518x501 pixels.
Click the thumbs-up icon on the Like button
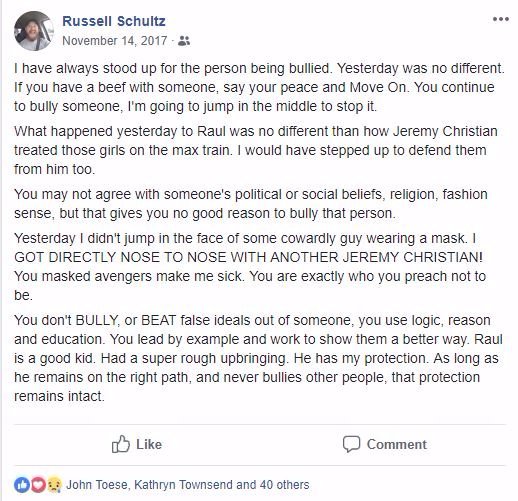coord(121,444)
